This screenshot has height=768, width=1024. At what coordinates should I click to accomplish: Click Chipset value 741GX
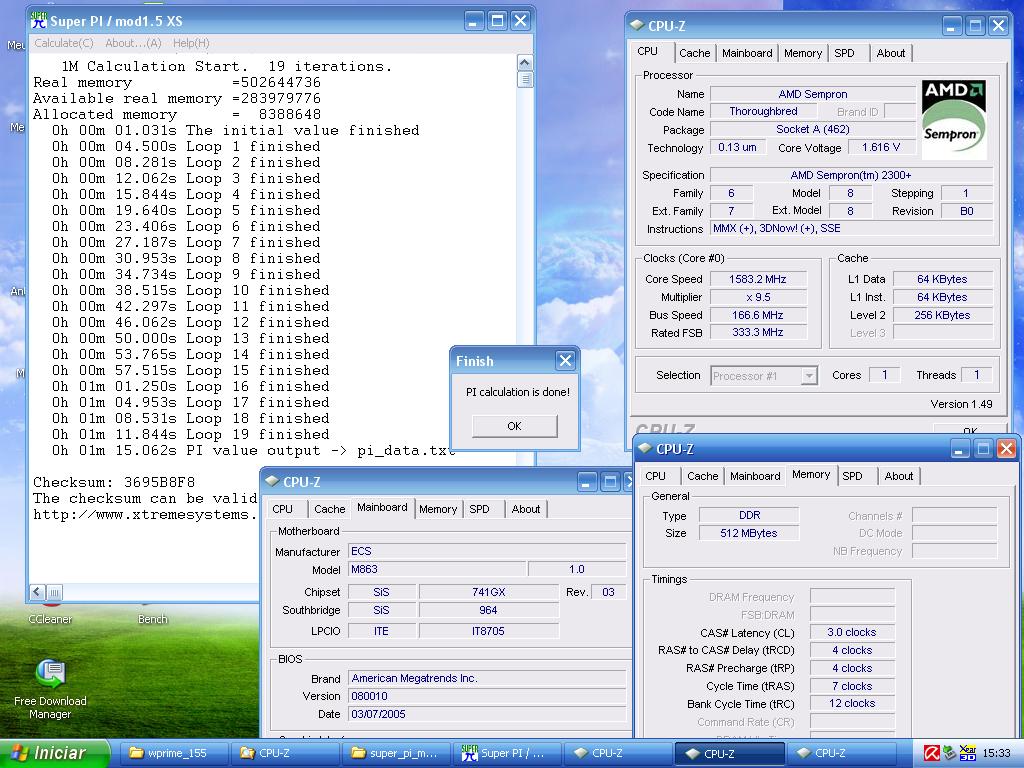[x=488, y=592]
